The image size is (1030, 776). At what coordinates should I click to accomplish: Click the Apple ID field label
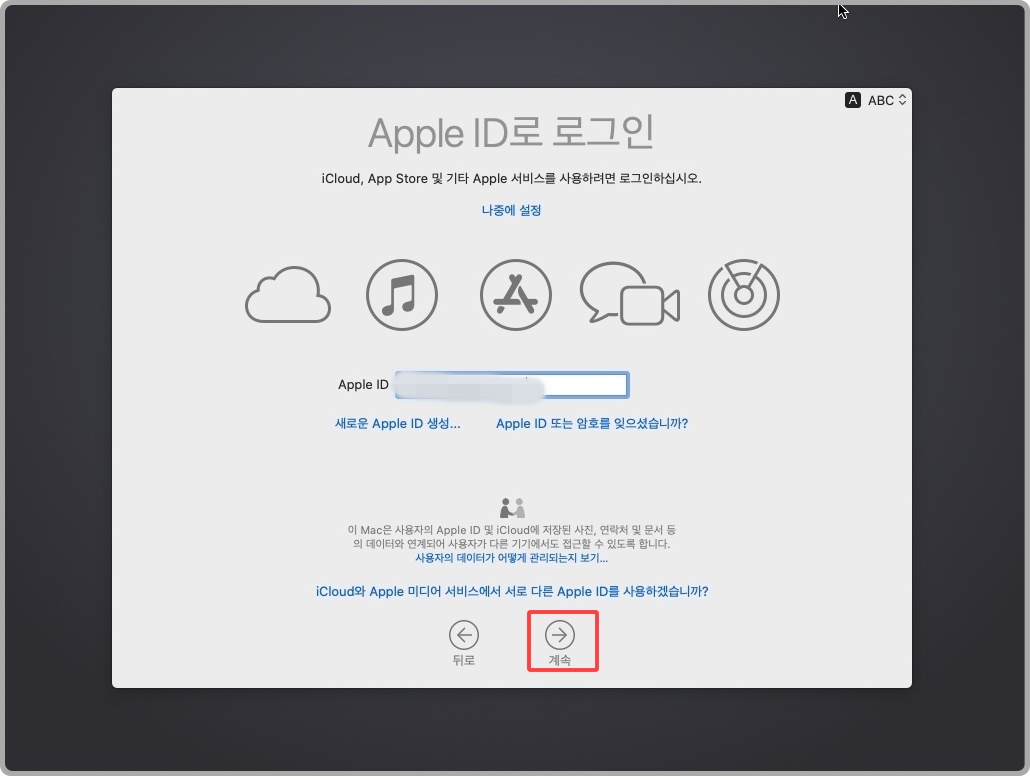coord(363,384)
